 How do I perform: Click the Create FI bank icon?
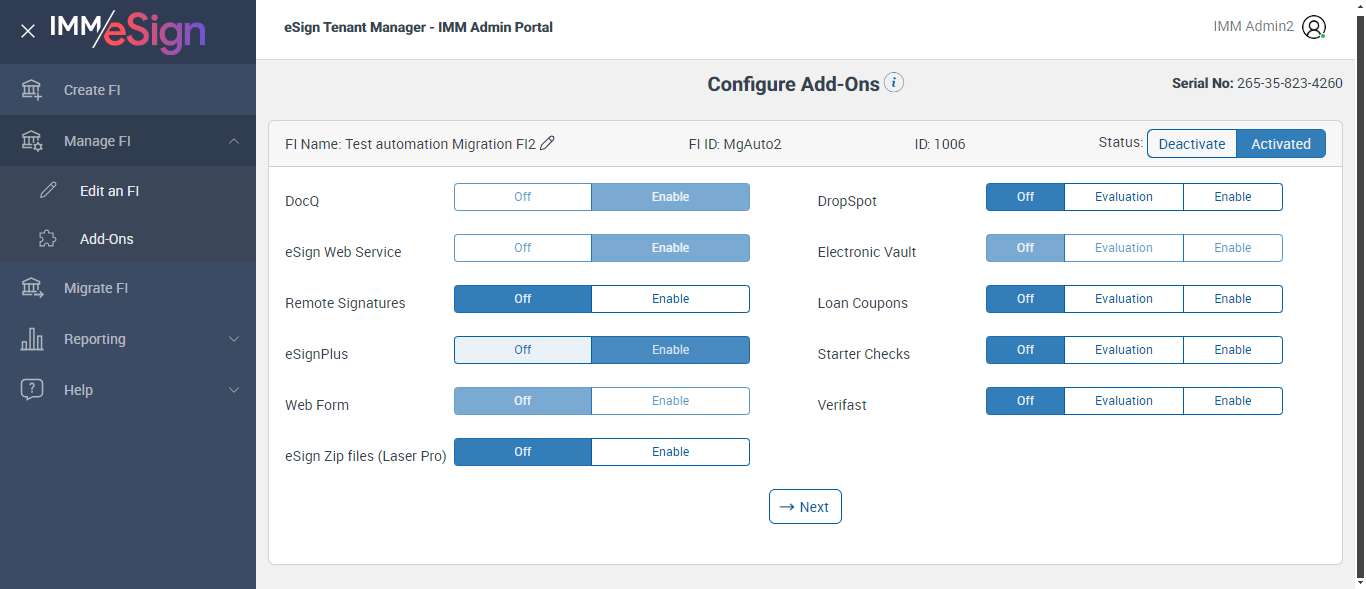tap(32, 90)
